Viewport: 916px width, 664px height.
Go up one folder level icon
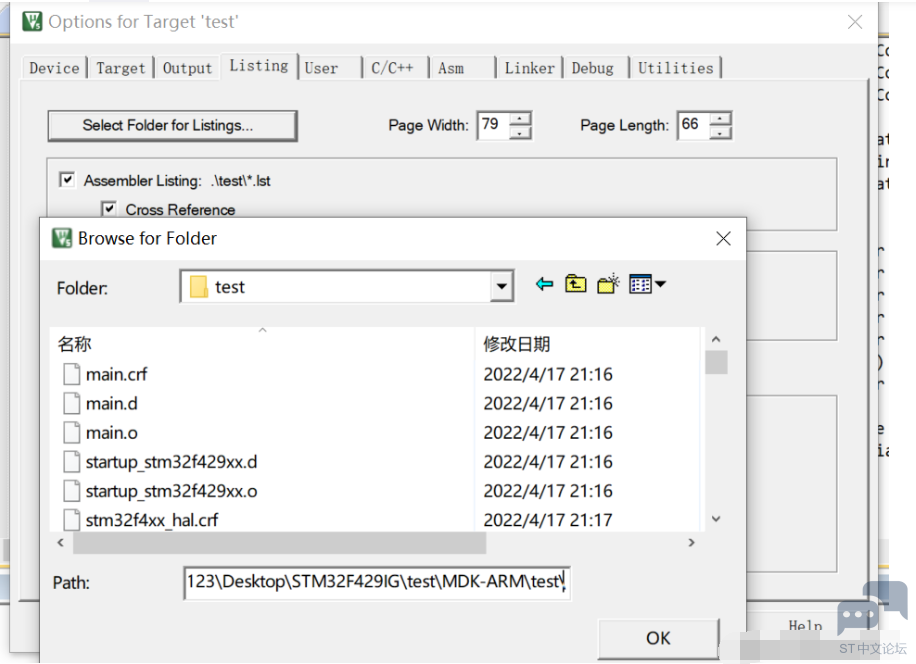(x=575, y=284)
